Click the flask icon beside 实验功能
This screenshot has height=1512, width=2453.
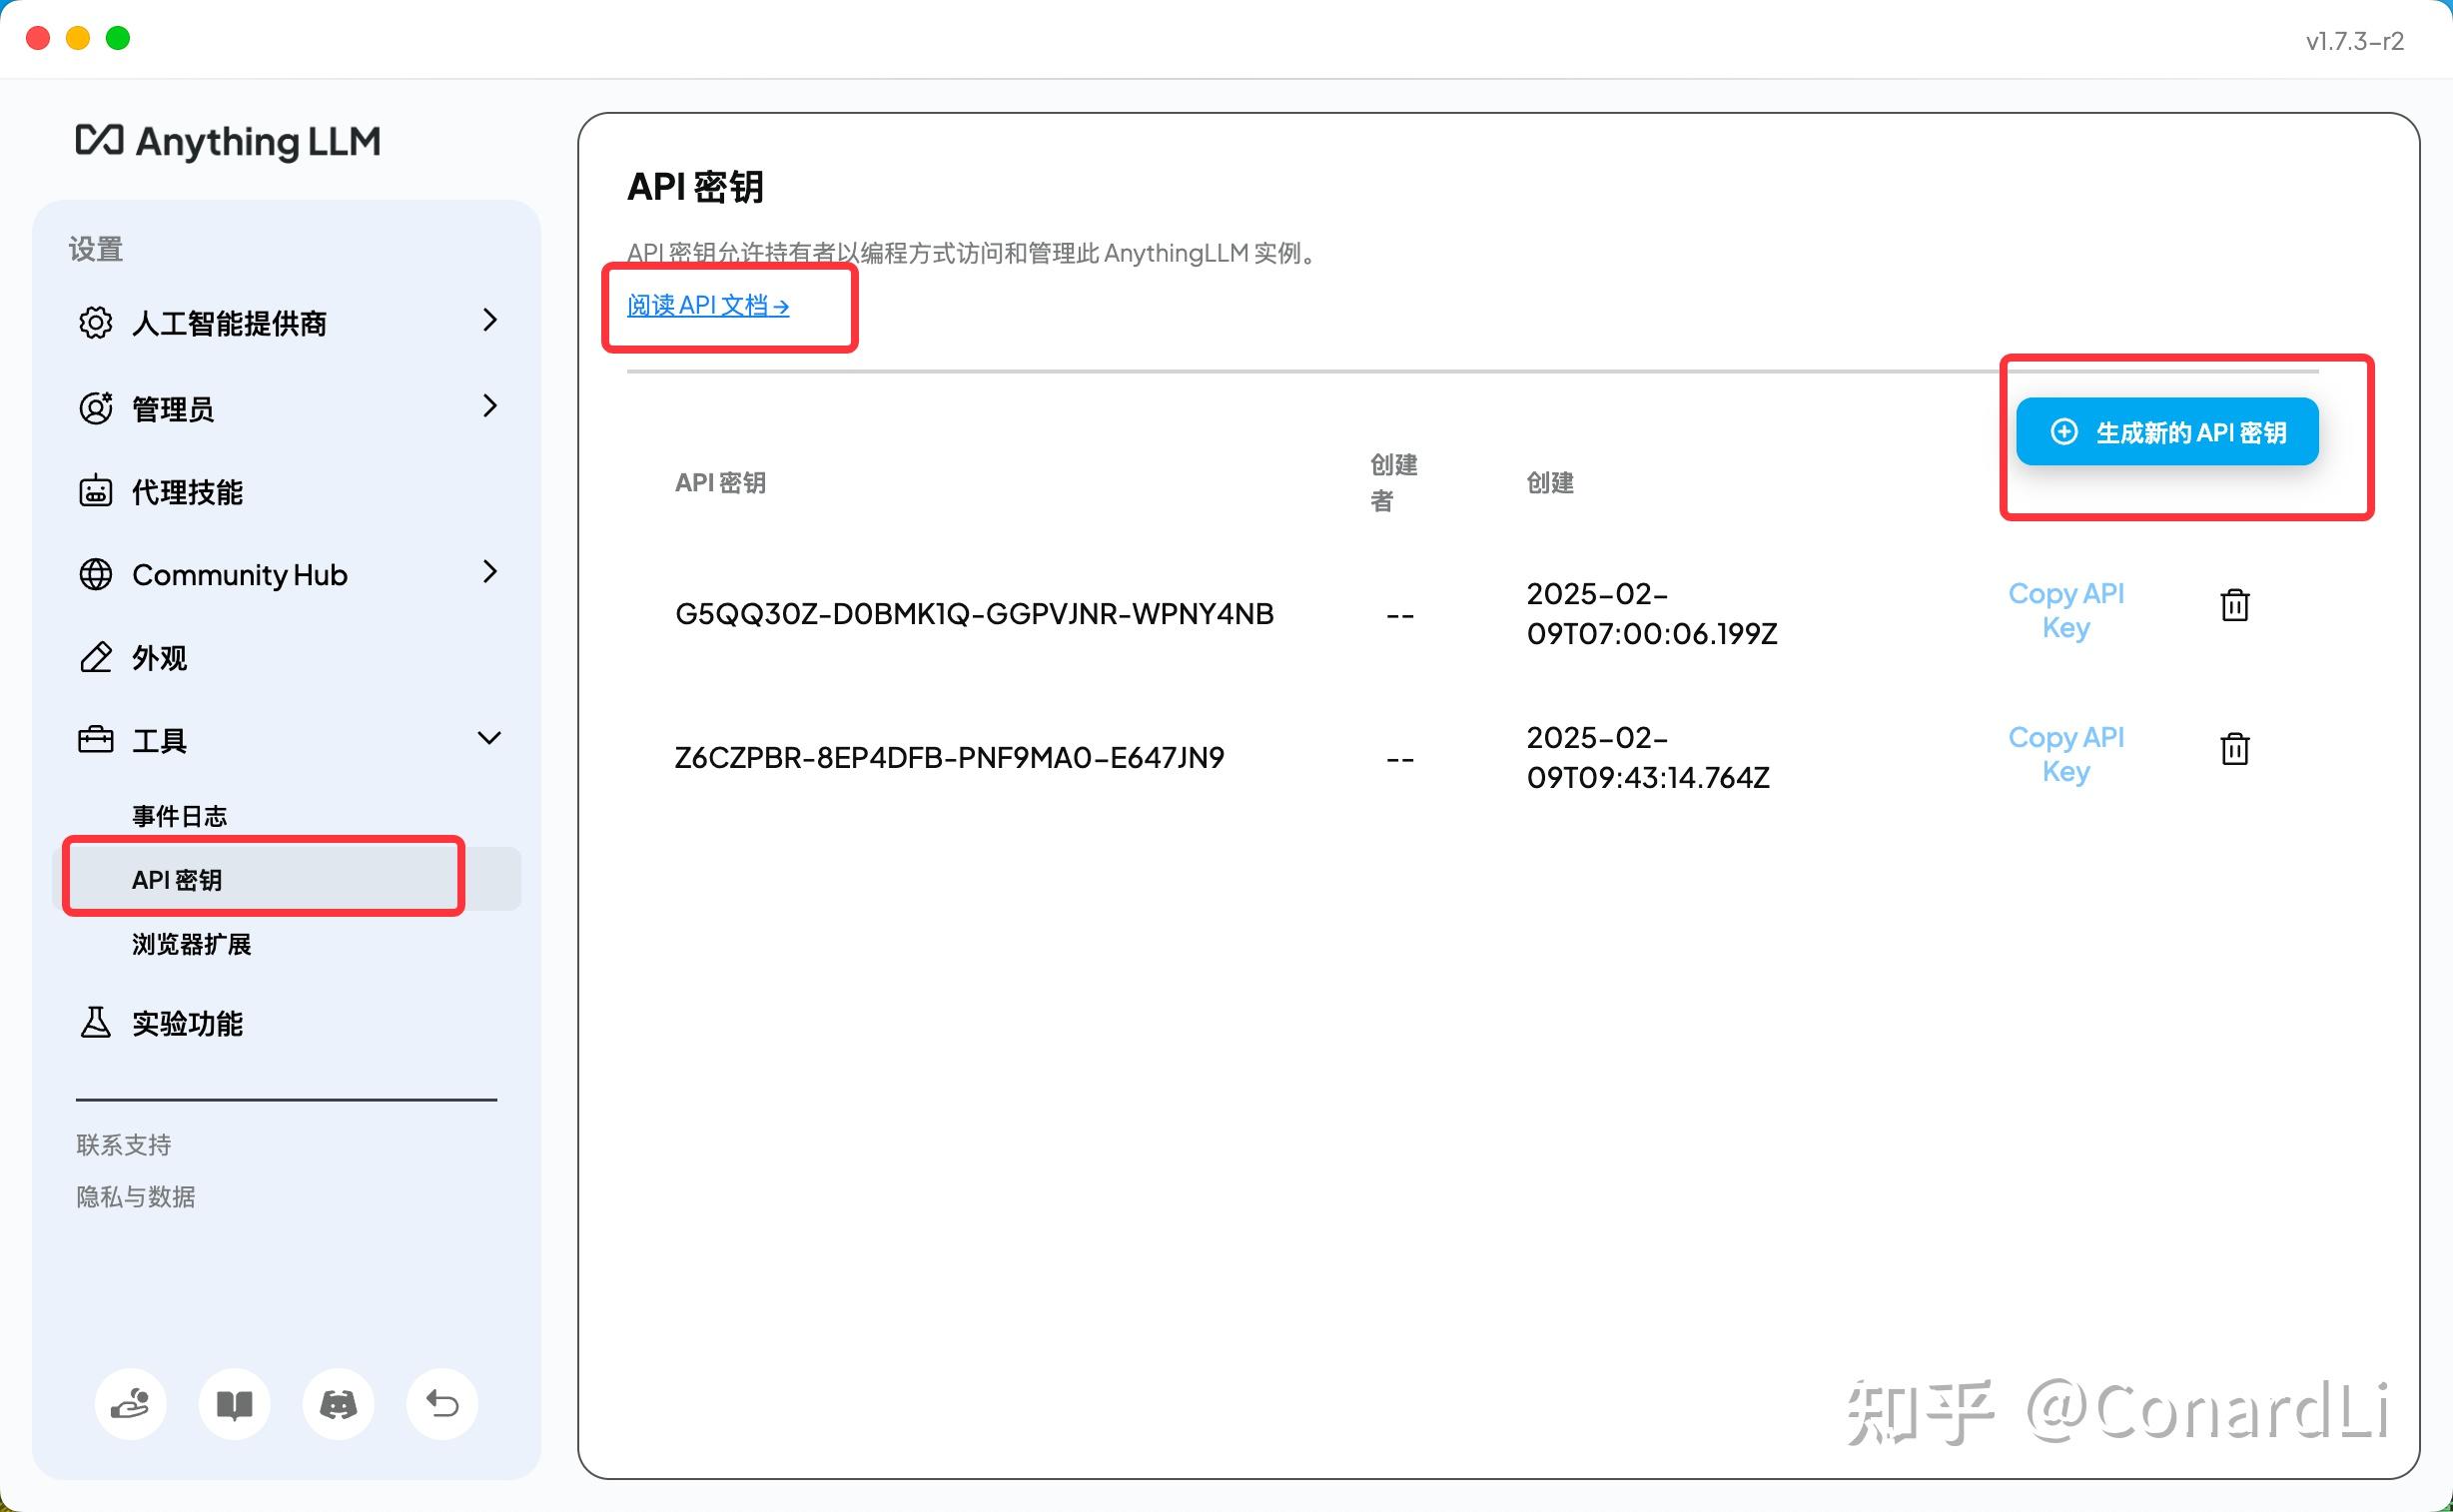95,1022
